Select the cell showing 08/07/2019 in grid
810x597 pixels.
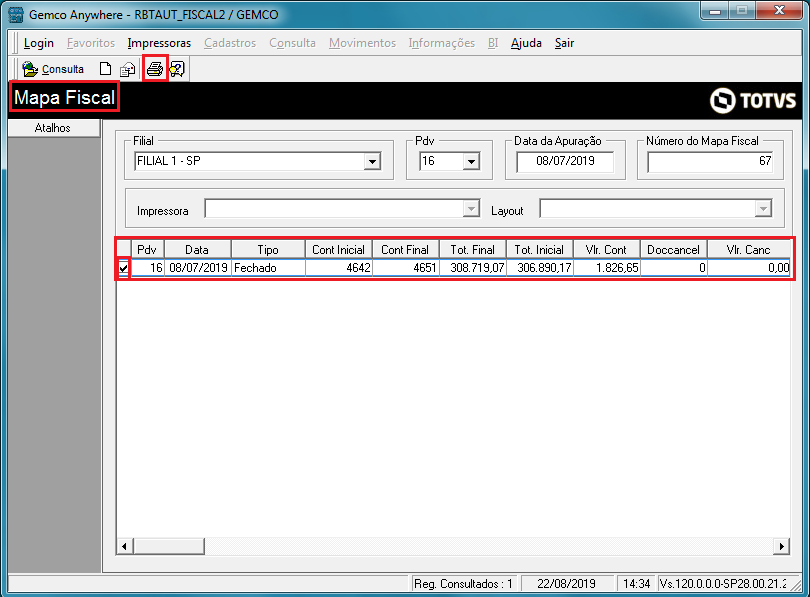(x=198, y=268)
